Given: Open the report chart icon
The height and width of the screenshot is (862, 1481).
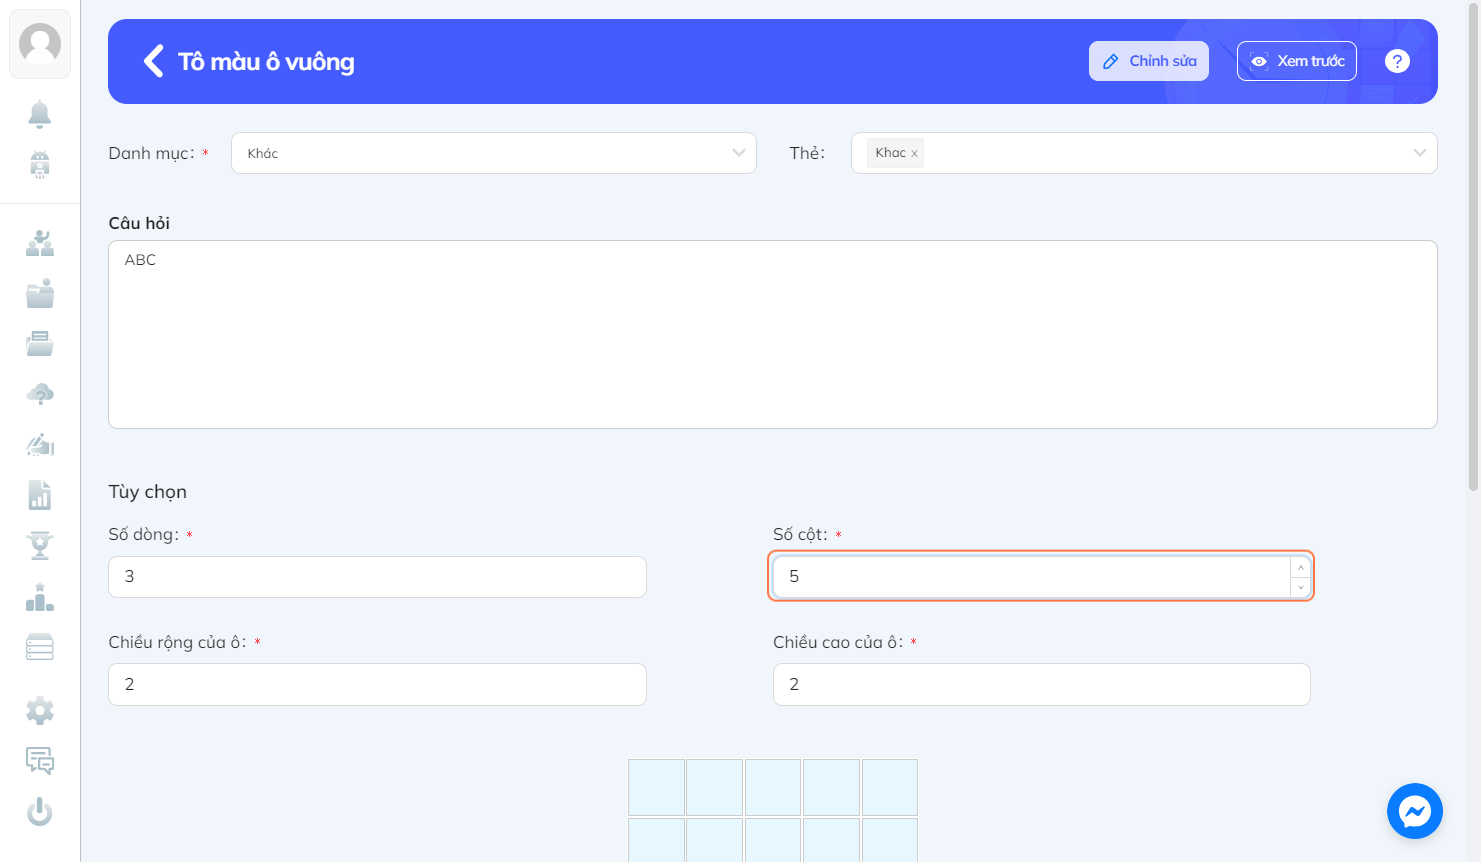Looking at the screenshot, I should pos(40,495).
